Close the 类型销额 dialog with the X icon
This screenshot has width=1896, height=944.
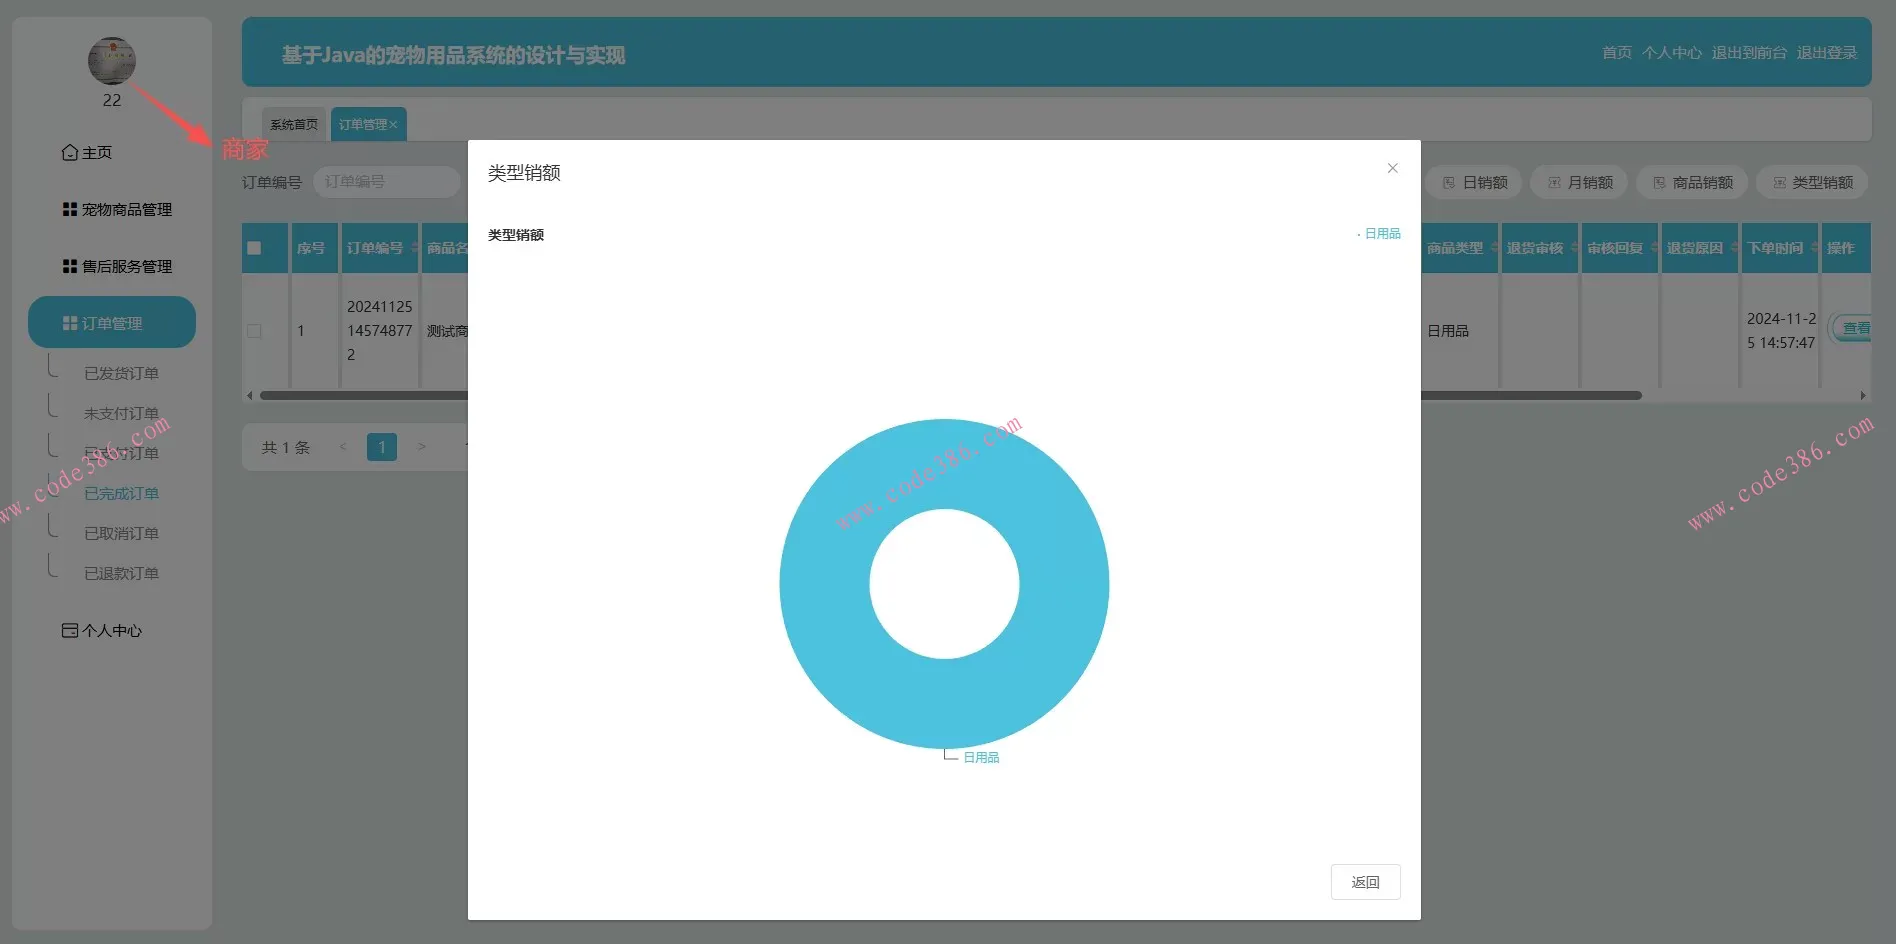pos(1392,168)
